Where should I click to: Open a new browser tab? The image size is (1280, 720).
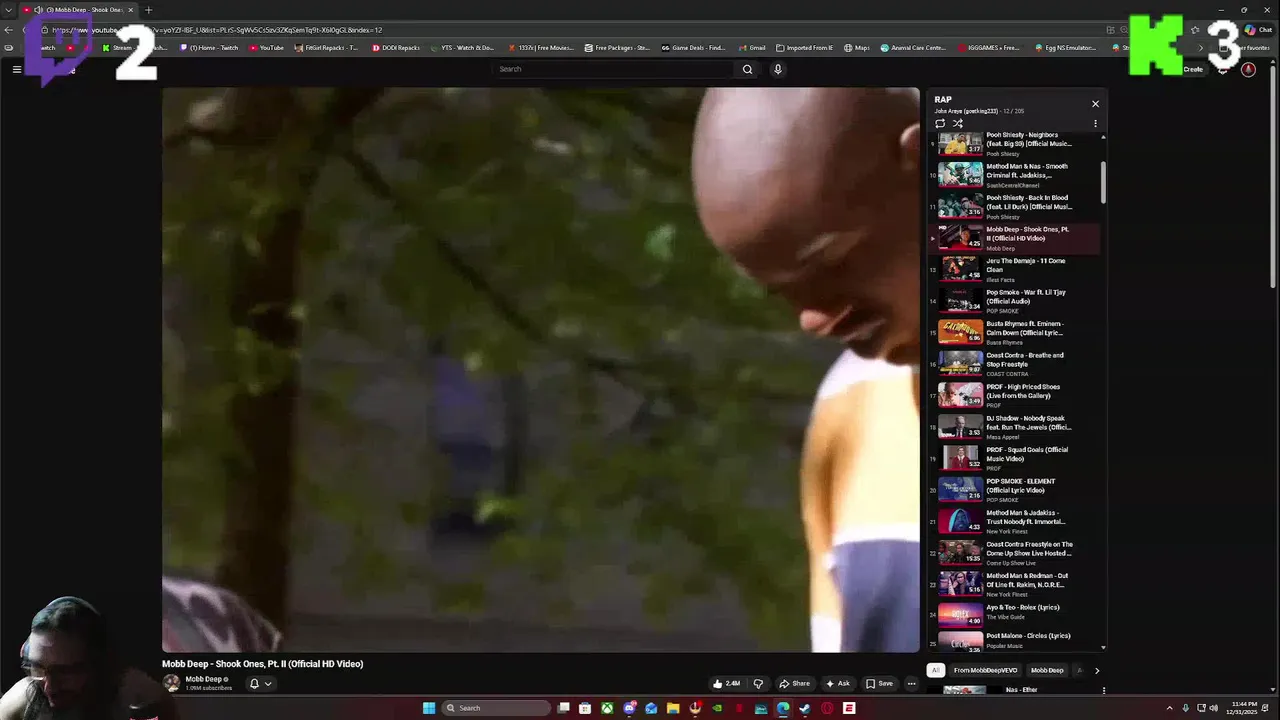[148, 10]
